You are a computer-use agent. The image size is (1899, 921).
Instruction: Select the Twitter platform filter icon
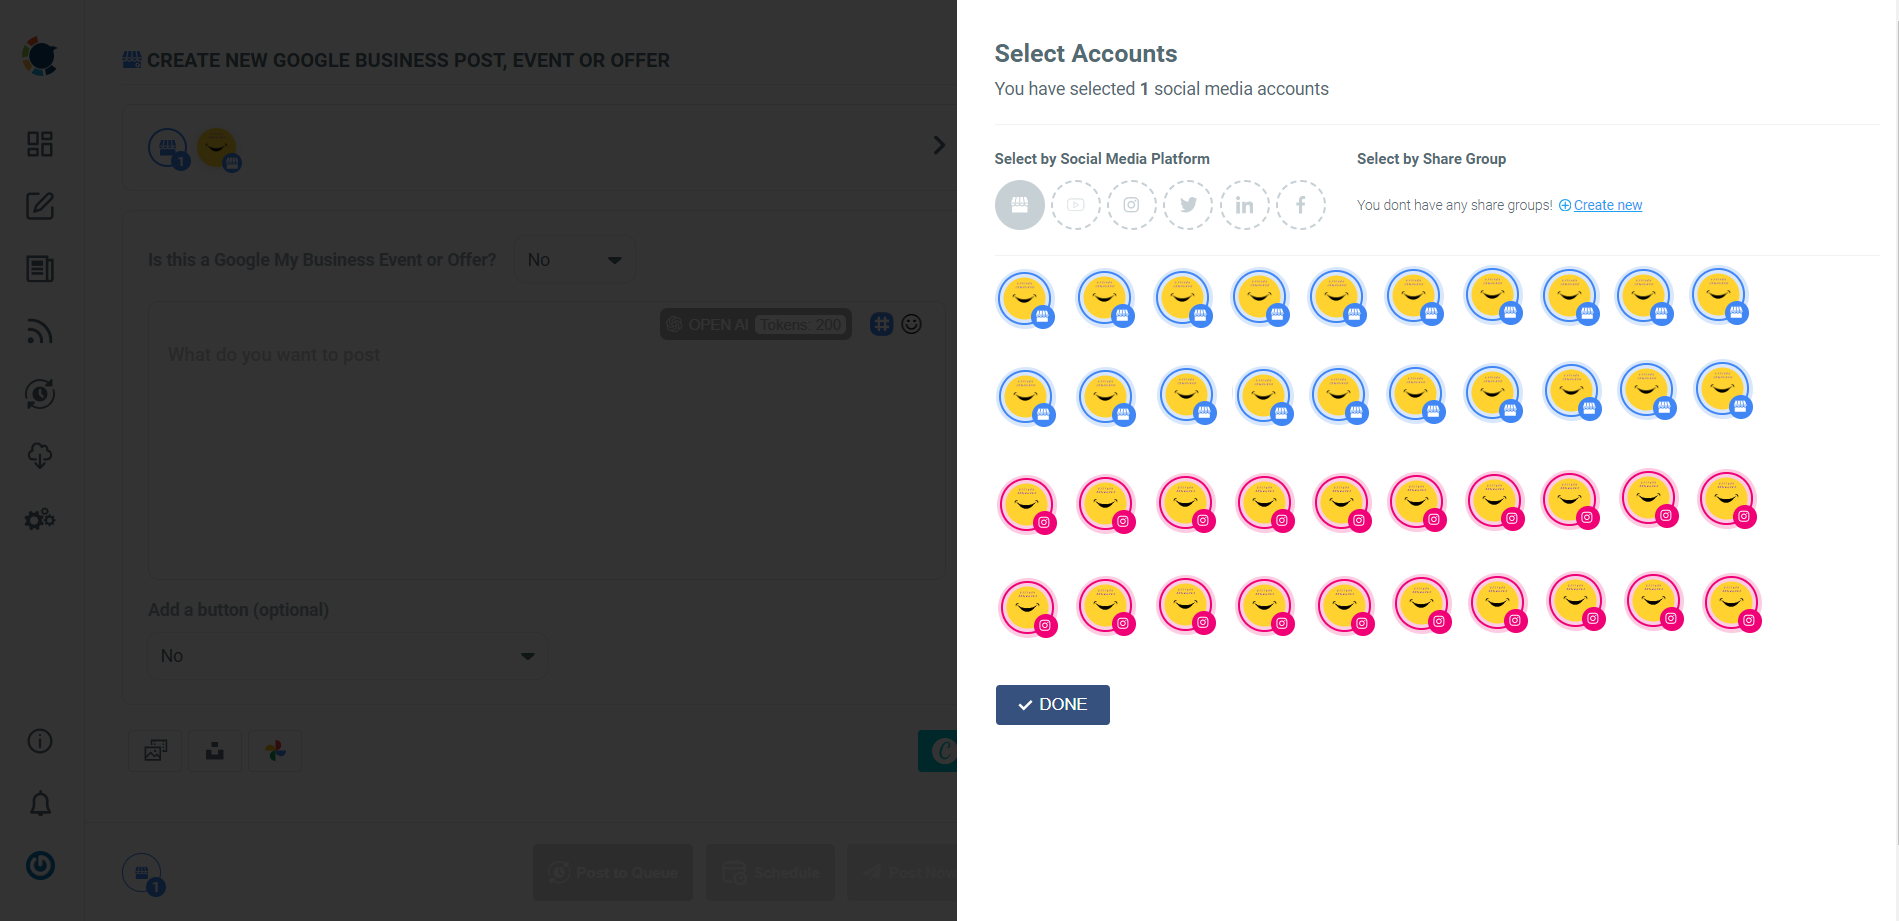(x=1188, y=204)
